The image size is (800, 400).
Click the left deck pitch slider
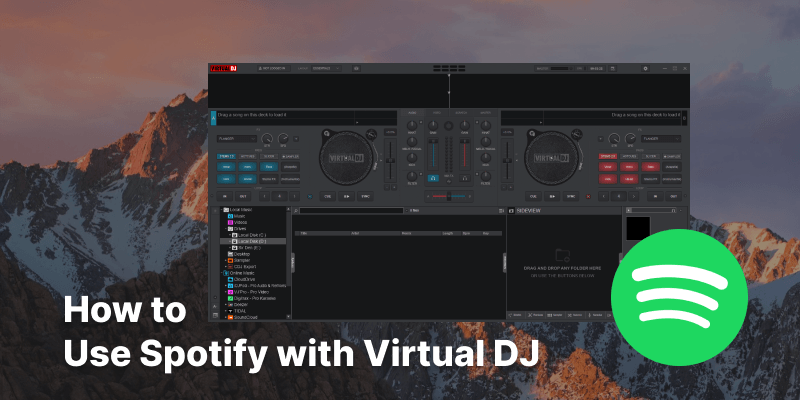click(390, 160)
